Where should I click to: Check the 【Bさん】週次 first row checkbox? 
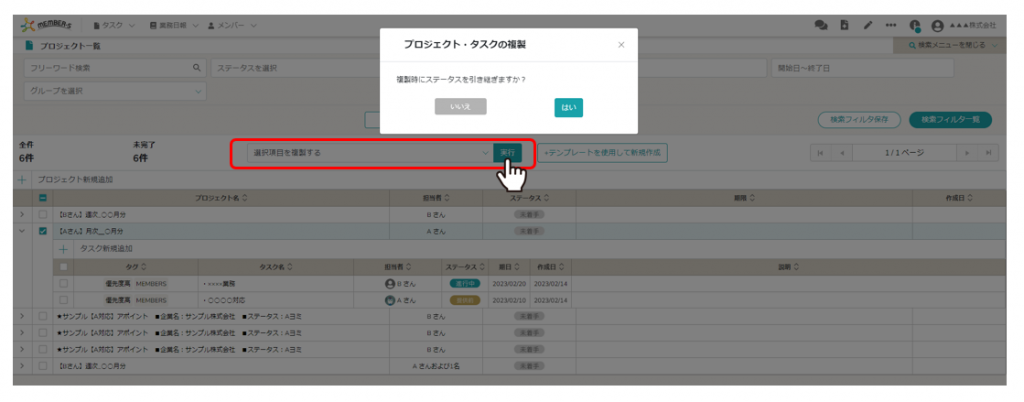pos(42,214)
